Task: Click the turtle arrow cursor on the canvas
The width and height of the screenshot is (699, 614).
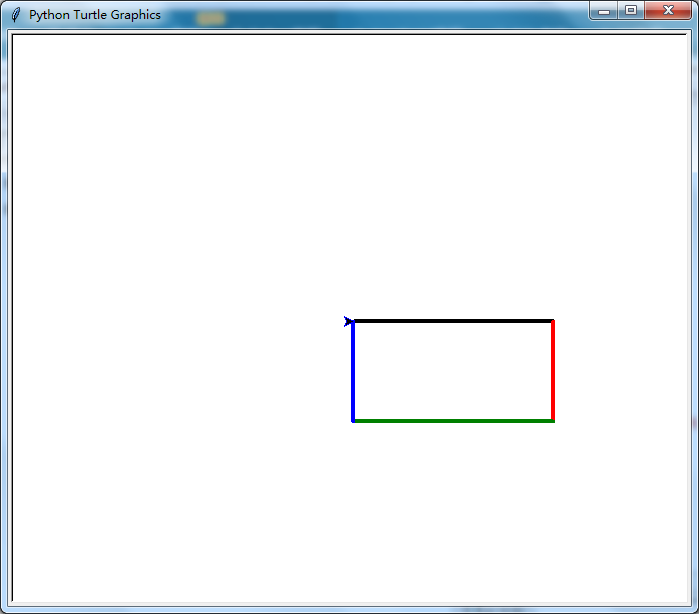Action: 348,321
